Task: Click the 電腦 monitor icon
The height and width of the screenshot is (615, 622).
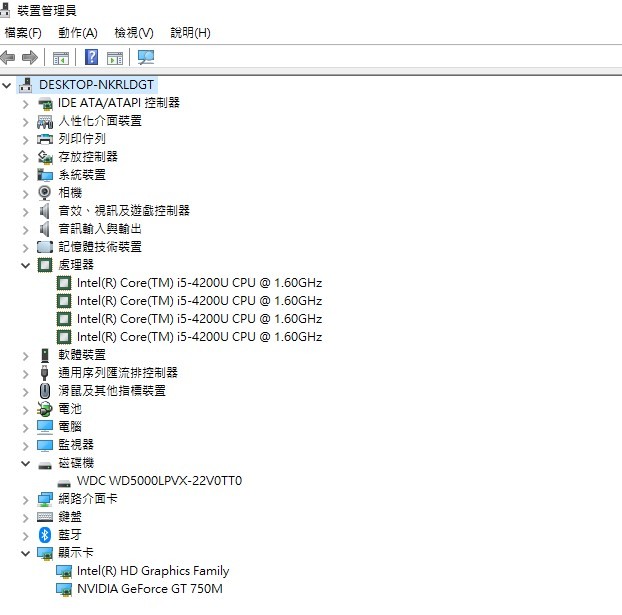Action: (x=45, y=427)
